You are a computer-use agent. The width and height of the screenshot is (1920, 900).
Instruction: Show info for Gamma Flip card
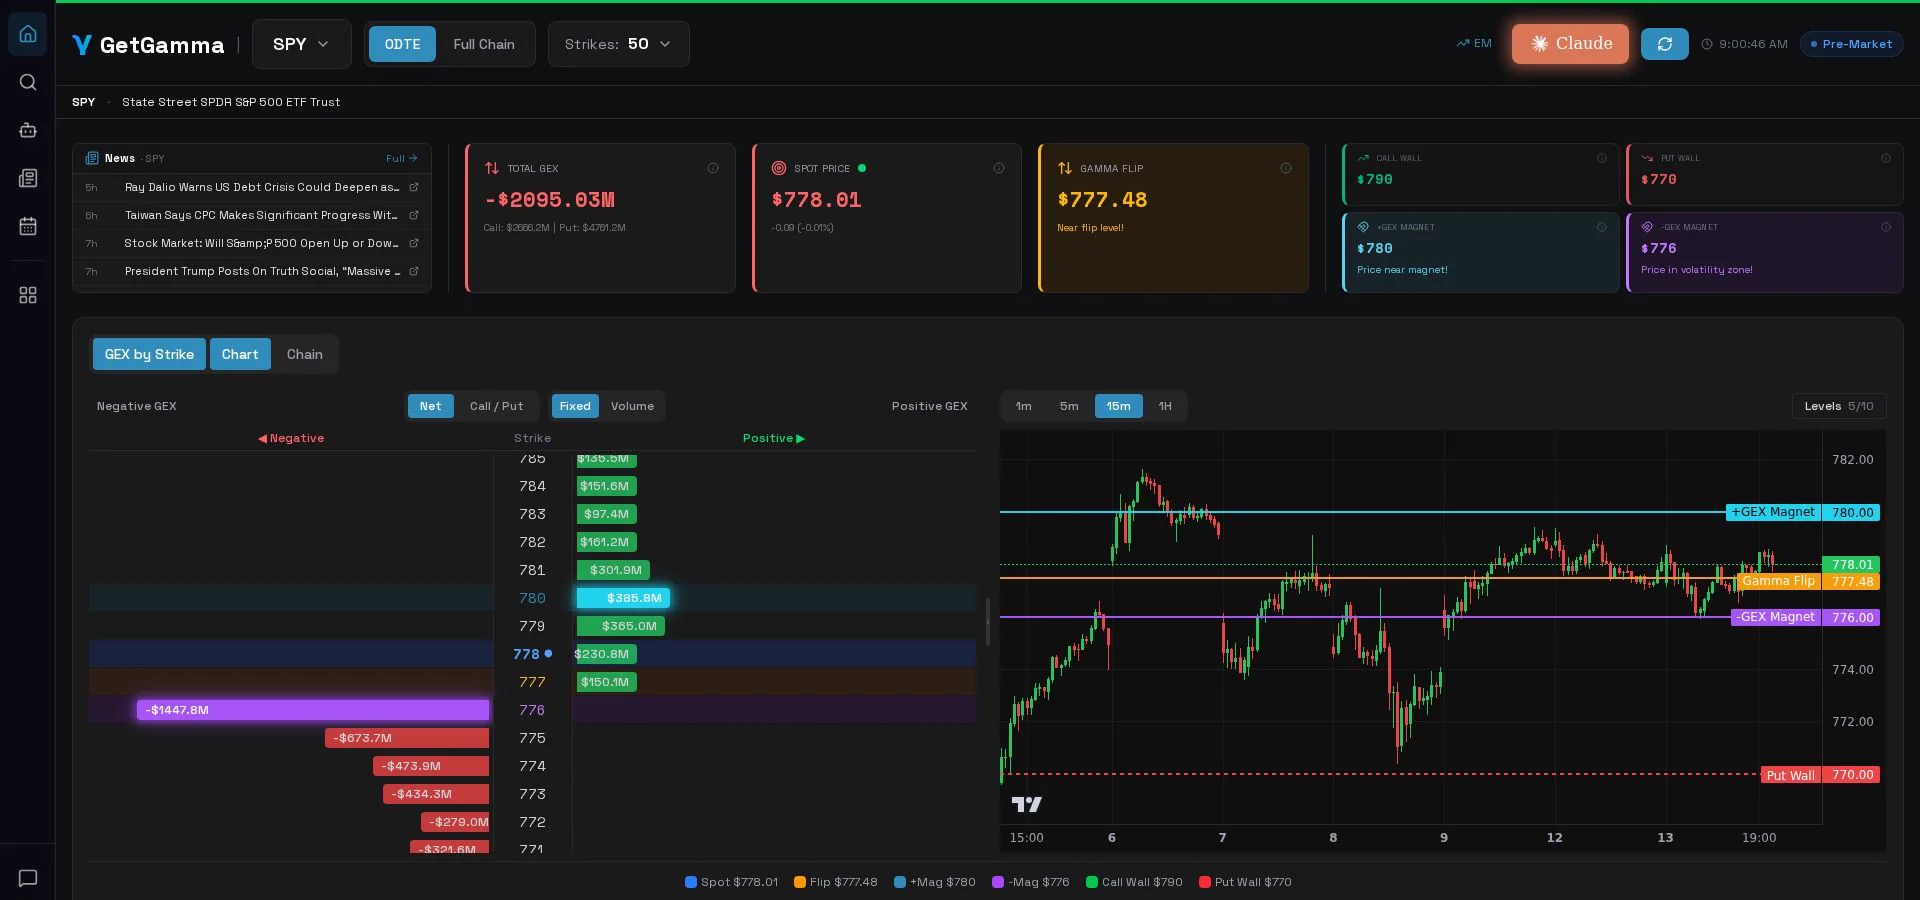tap(1286, 168)
